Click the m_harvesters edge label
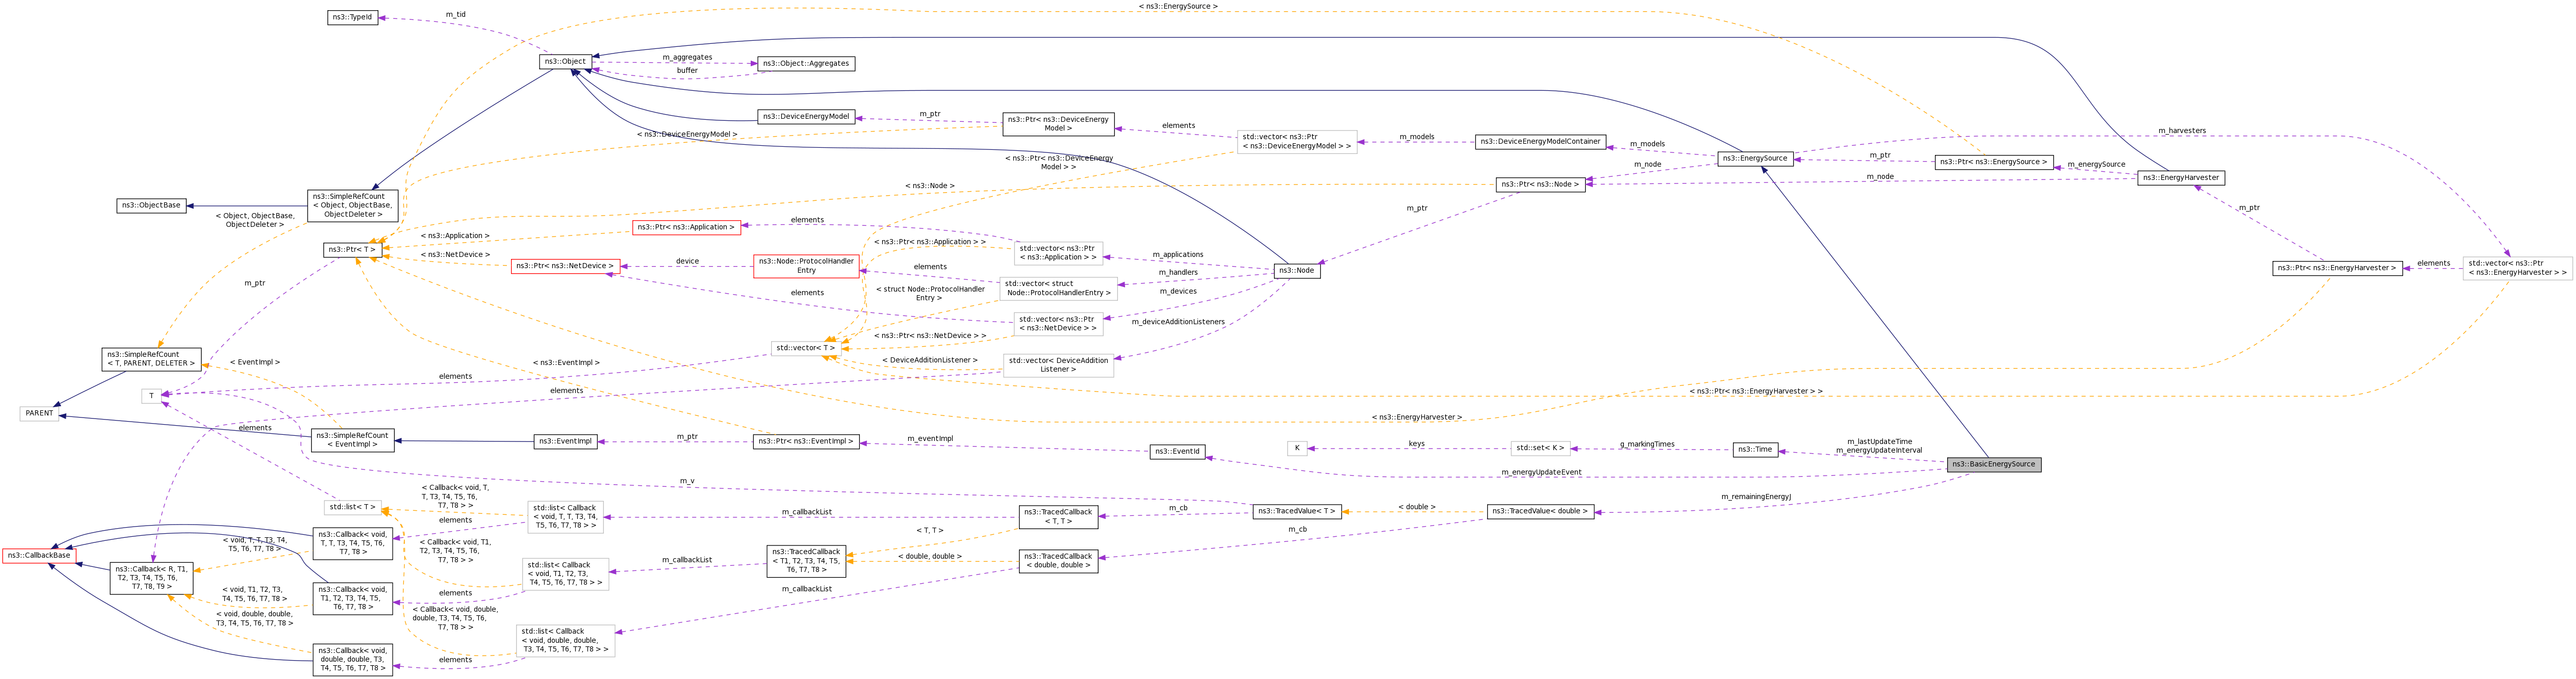2576x679 pixels. tap(2182, 131)
